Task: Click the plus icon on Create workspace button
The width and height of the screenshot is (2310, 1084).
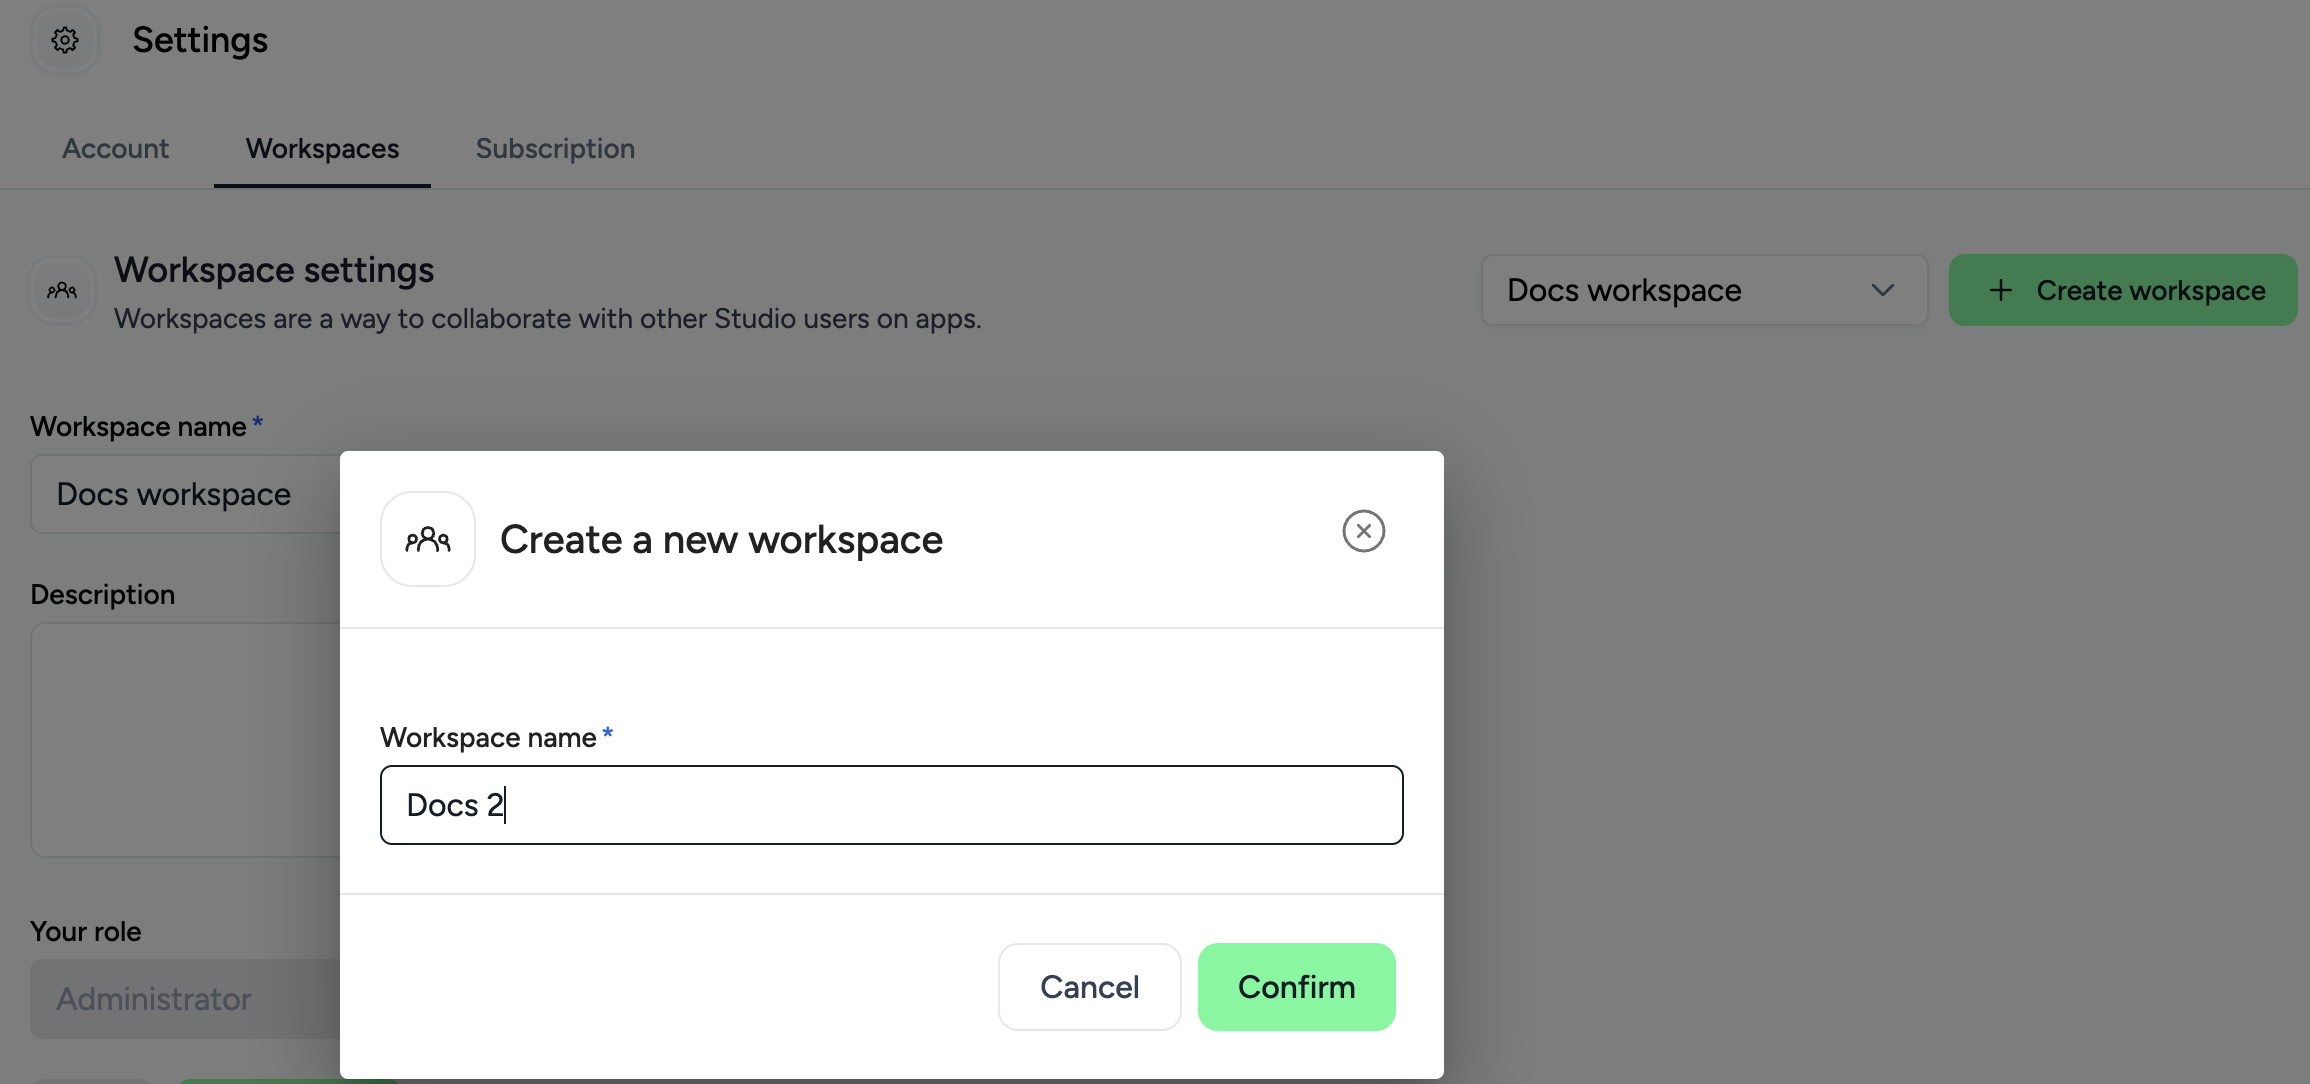Action: (2000, 290)
